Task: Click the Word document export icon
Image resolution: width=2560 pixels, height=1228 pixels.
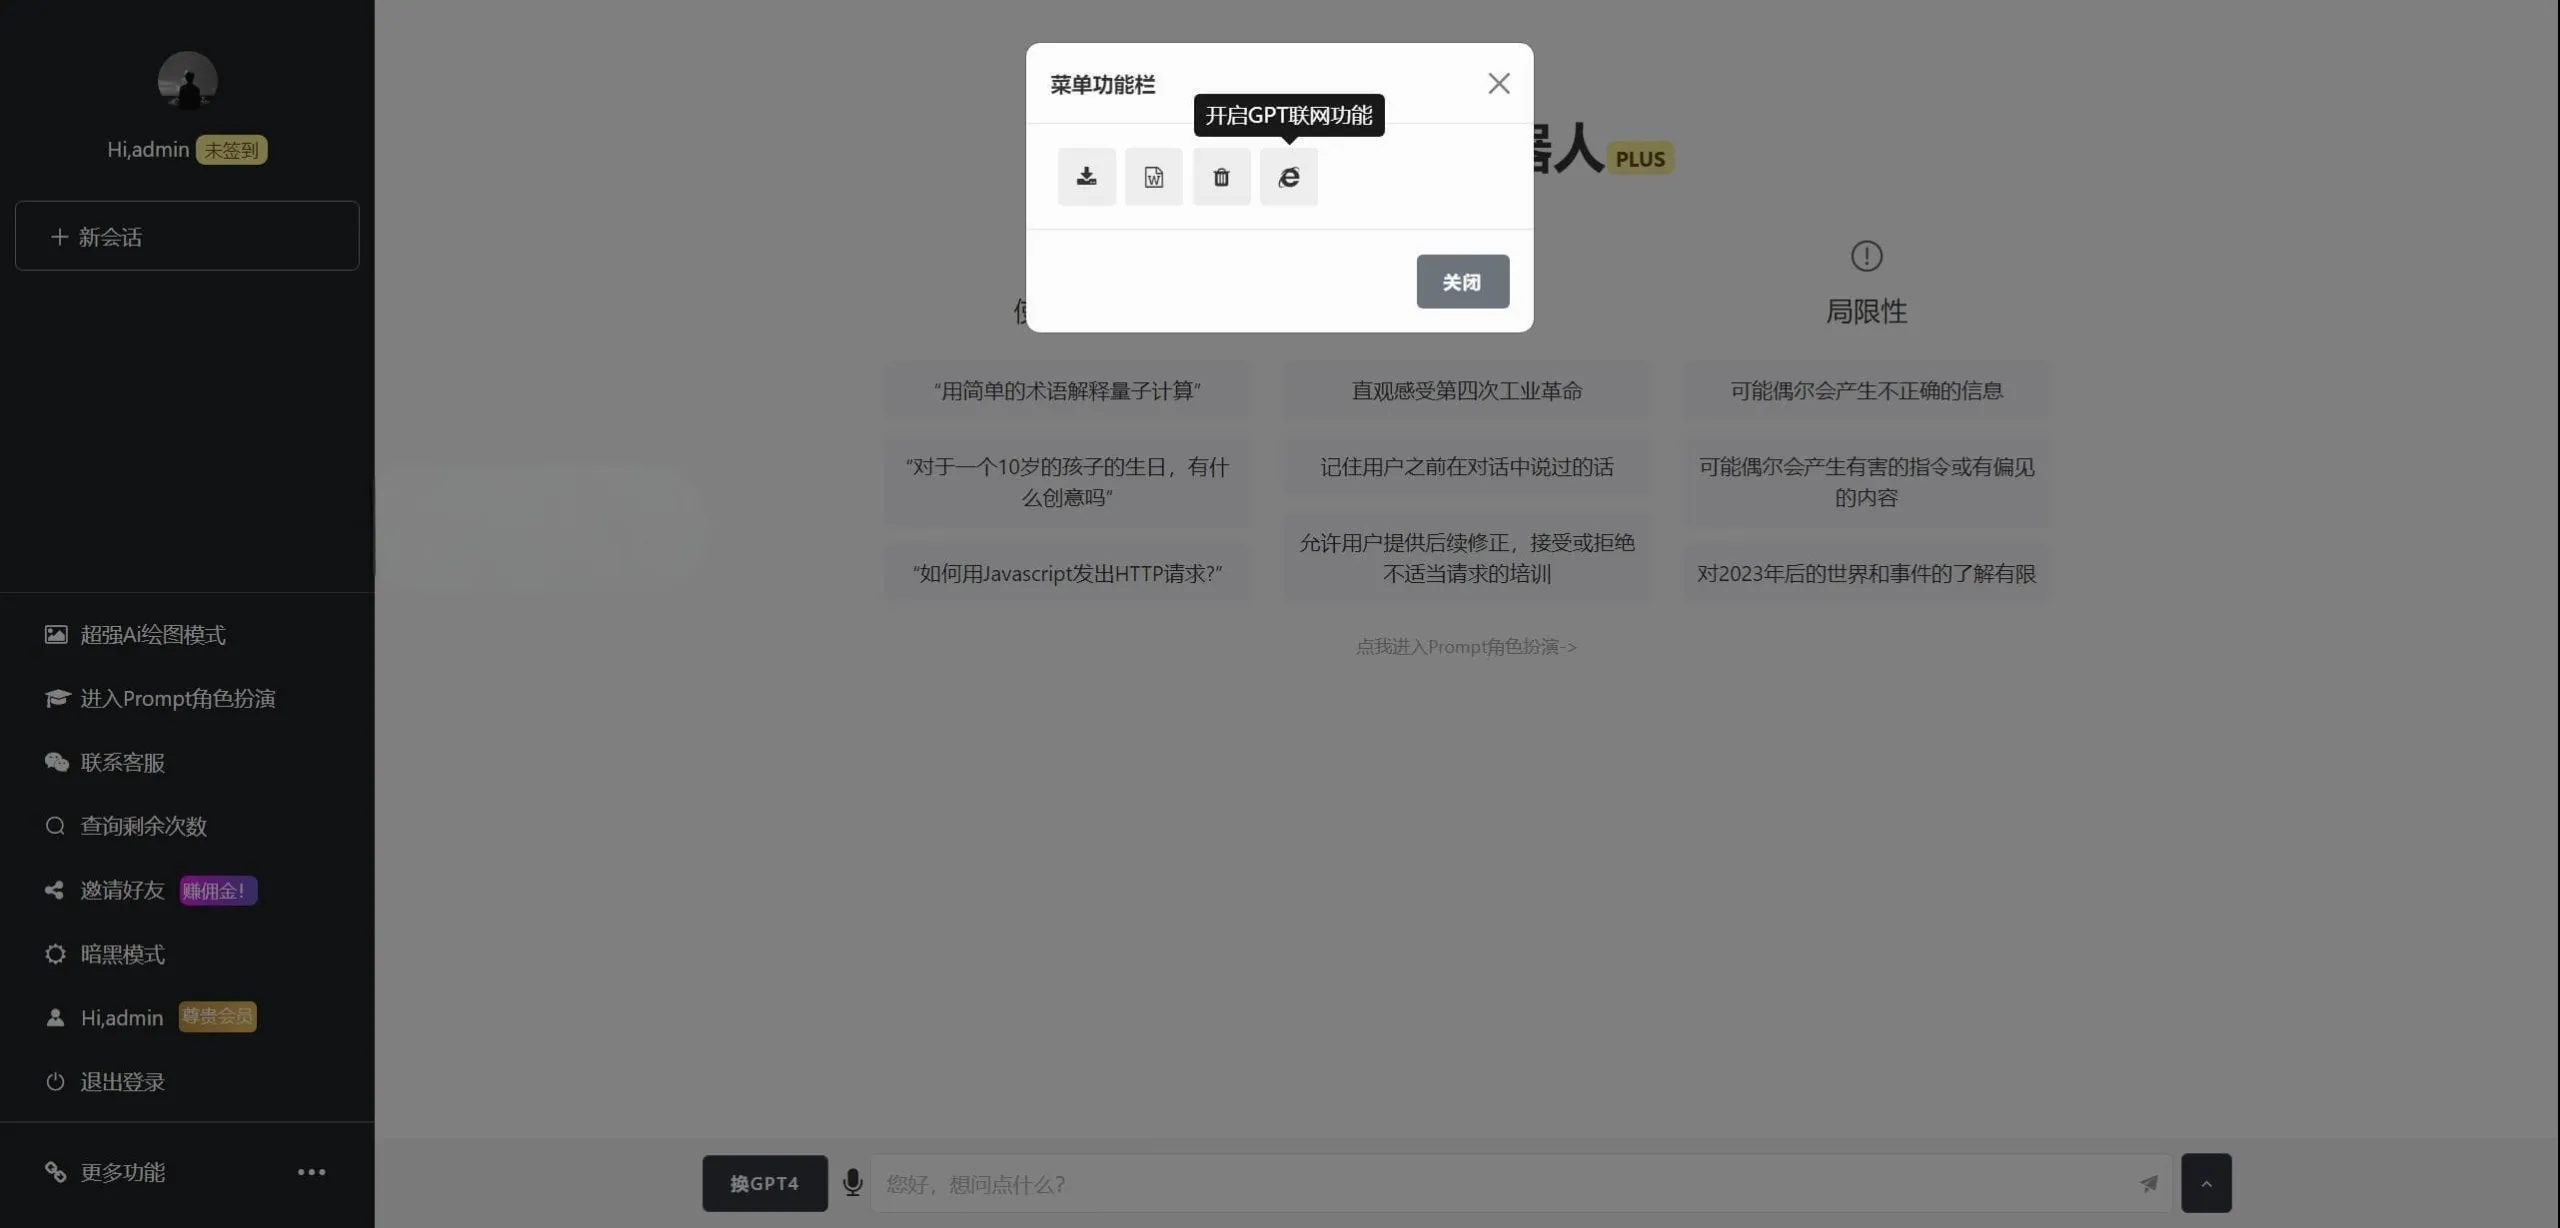Action: click(1154, 177)
